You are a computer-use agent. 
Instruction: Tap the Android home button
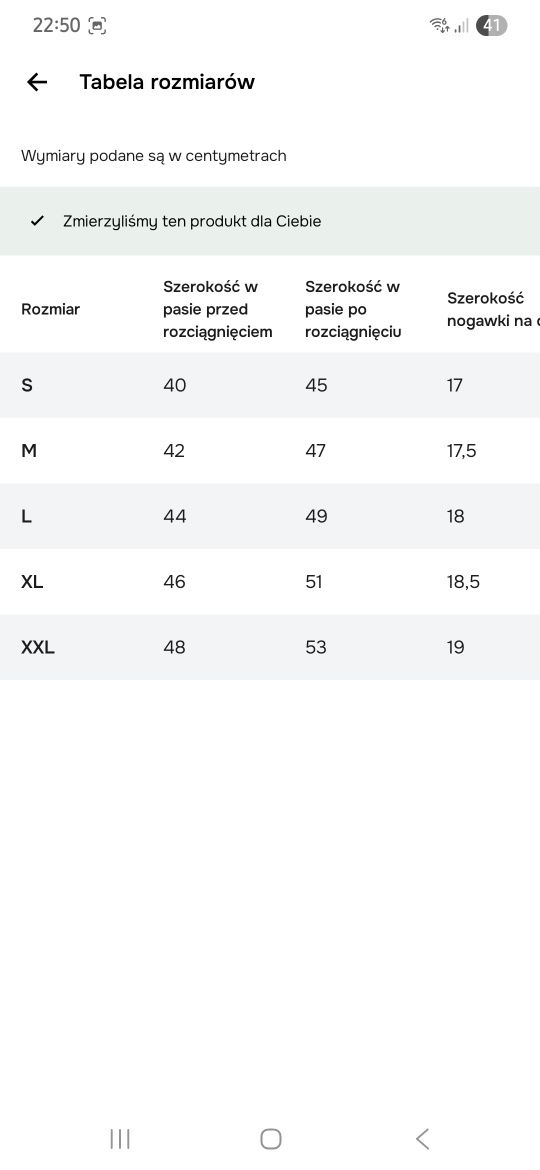[271, 1139]
